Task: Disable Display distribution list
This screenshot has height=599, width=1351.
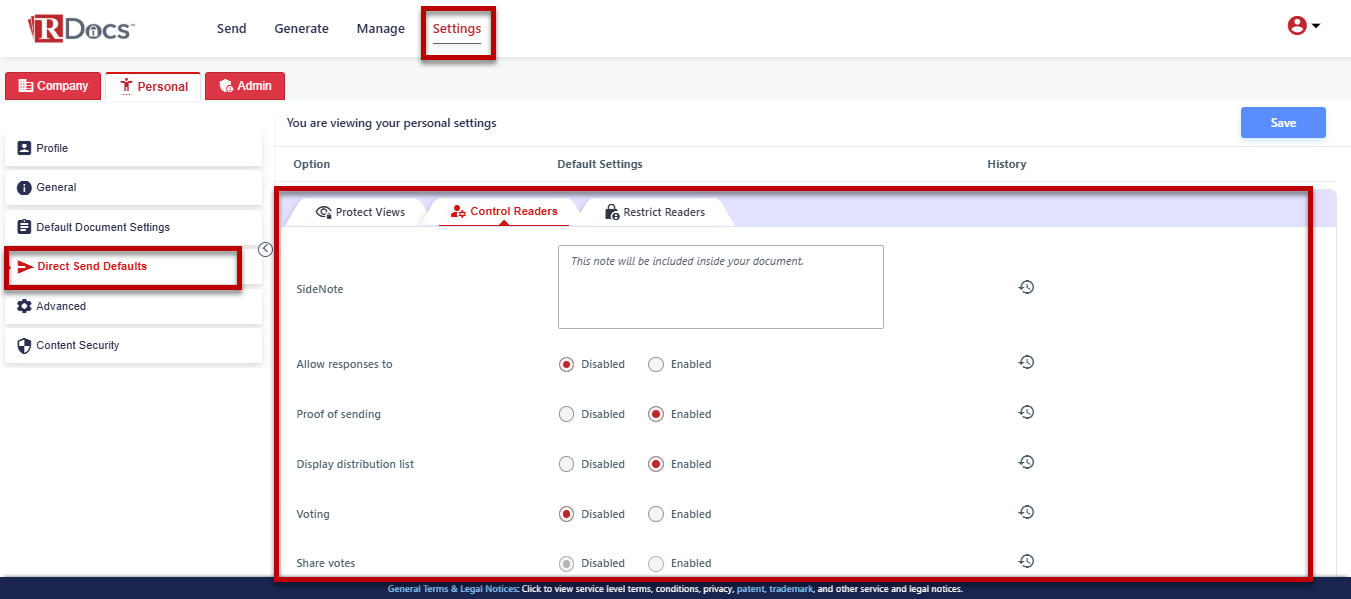Action: pos(567,465)
